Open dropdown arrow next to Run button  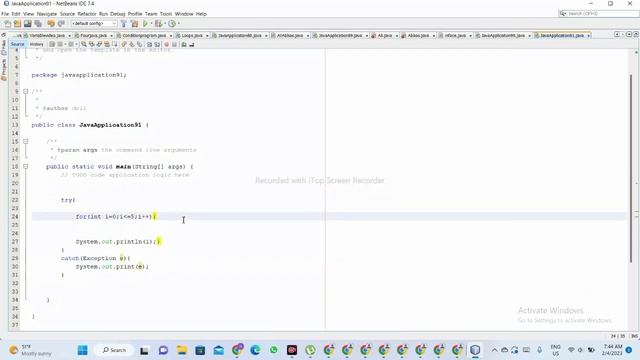click(151, 24)
